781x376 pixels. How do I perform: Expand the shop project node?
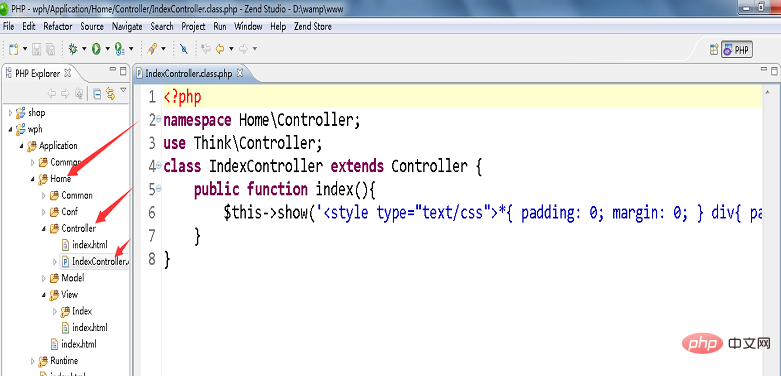click(10, 113)
